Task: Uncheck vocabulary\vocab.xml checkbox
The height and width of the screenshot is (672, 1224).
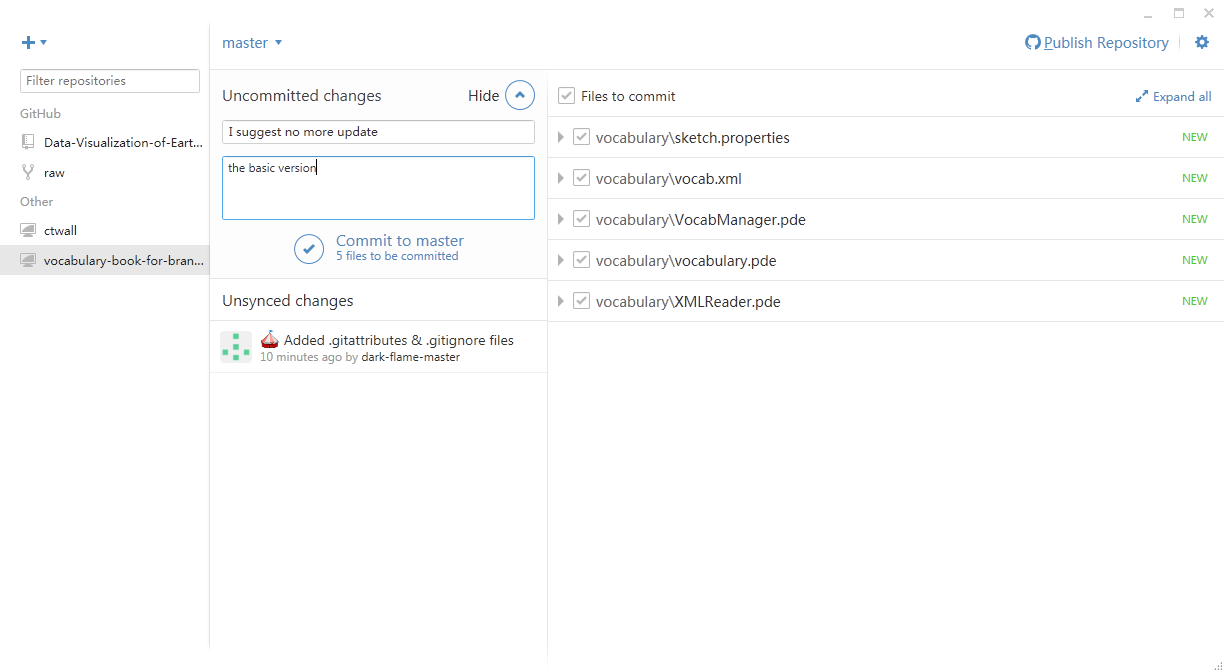Action: [x=581, y=178]
